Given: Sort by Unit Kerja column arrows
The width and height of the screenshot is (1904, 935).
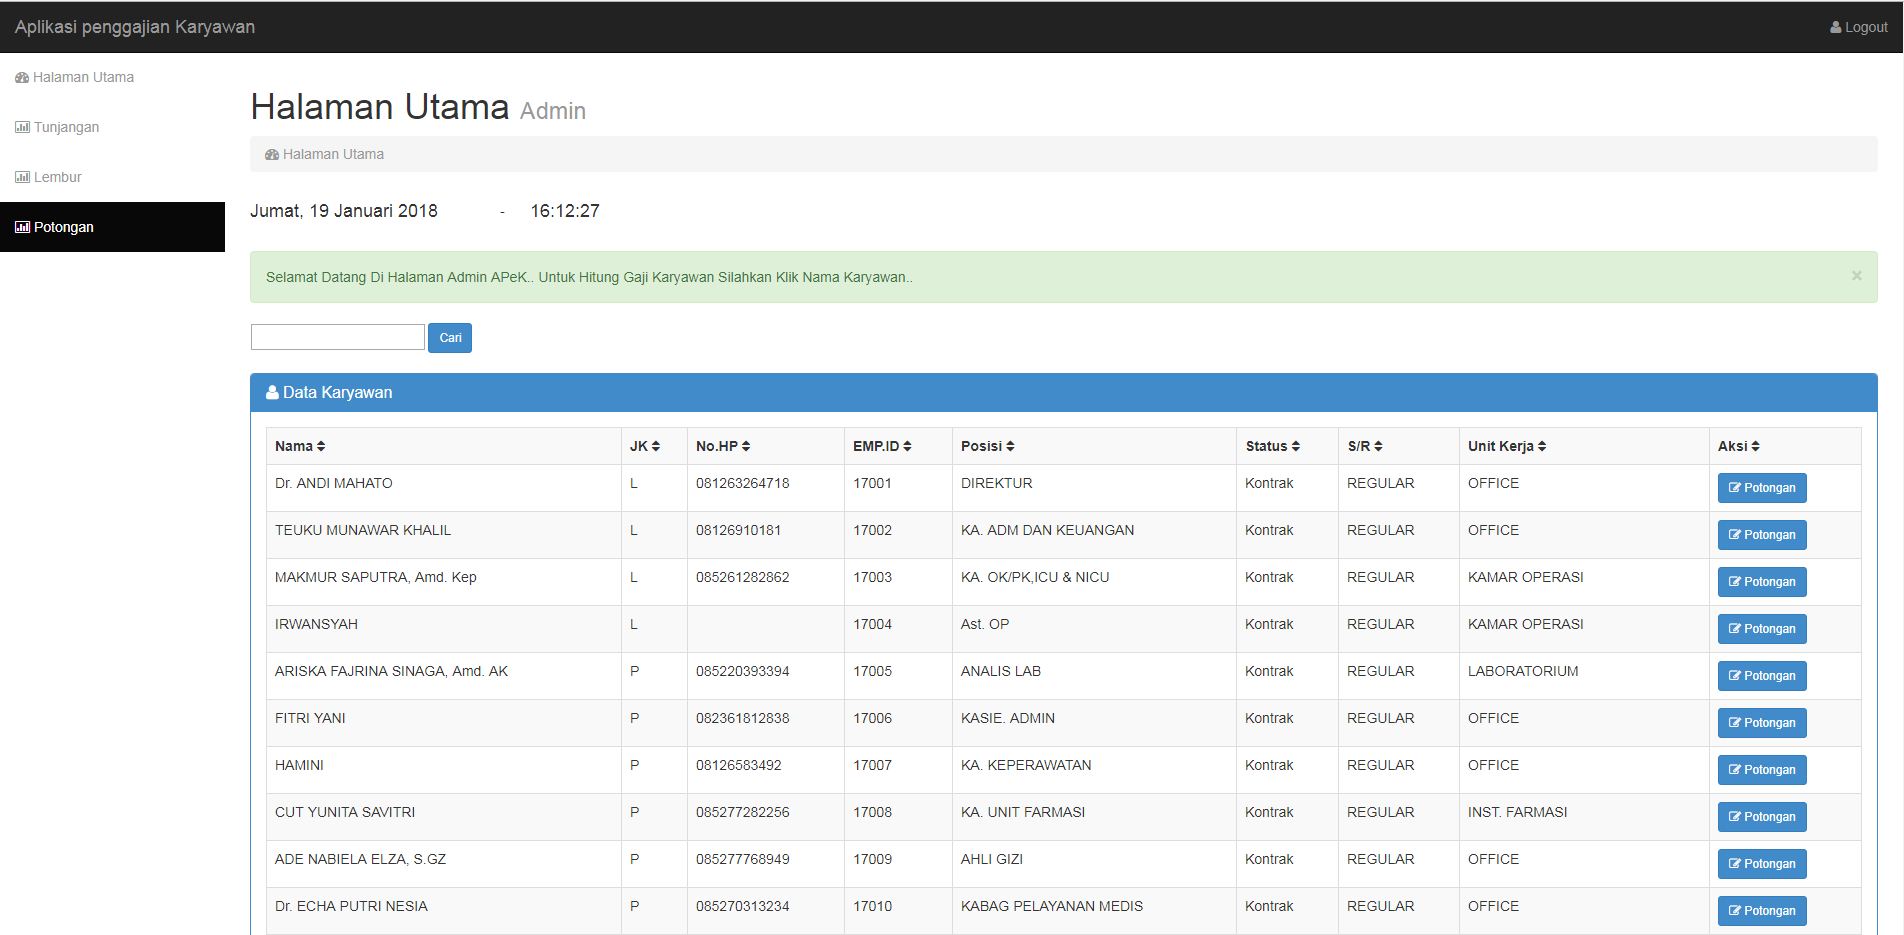Looking at the screenshot, I should (1542, 446).
